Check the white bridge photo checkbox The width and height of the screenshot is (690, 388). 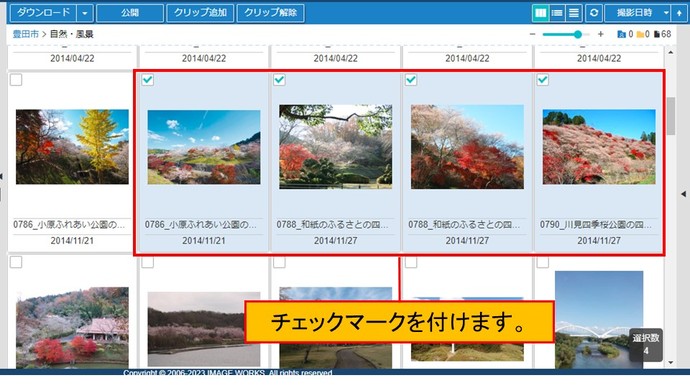[x=543, y=262]
